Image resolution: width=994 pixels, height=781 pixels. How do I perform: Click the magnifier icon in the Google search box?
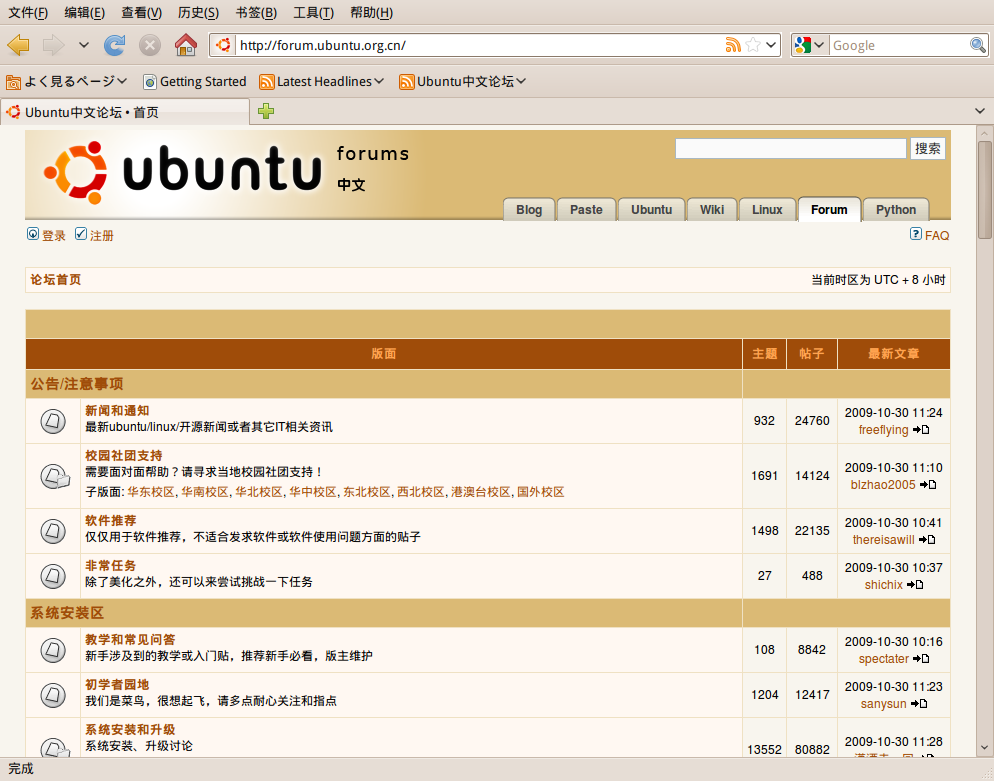[x=978, y=45]
